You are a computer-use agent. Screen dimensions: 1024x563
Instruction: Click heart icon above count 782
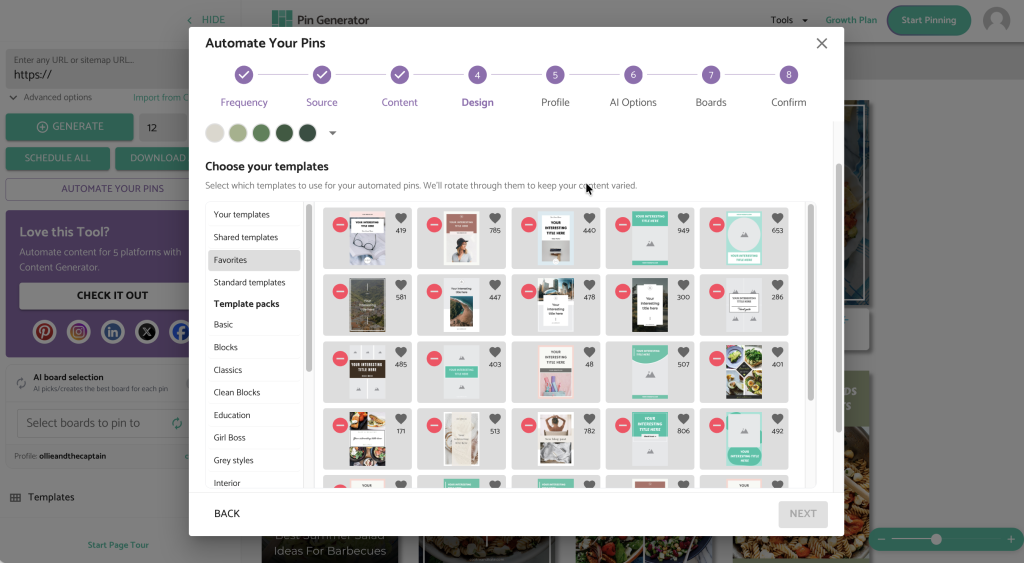click(589, 419)
